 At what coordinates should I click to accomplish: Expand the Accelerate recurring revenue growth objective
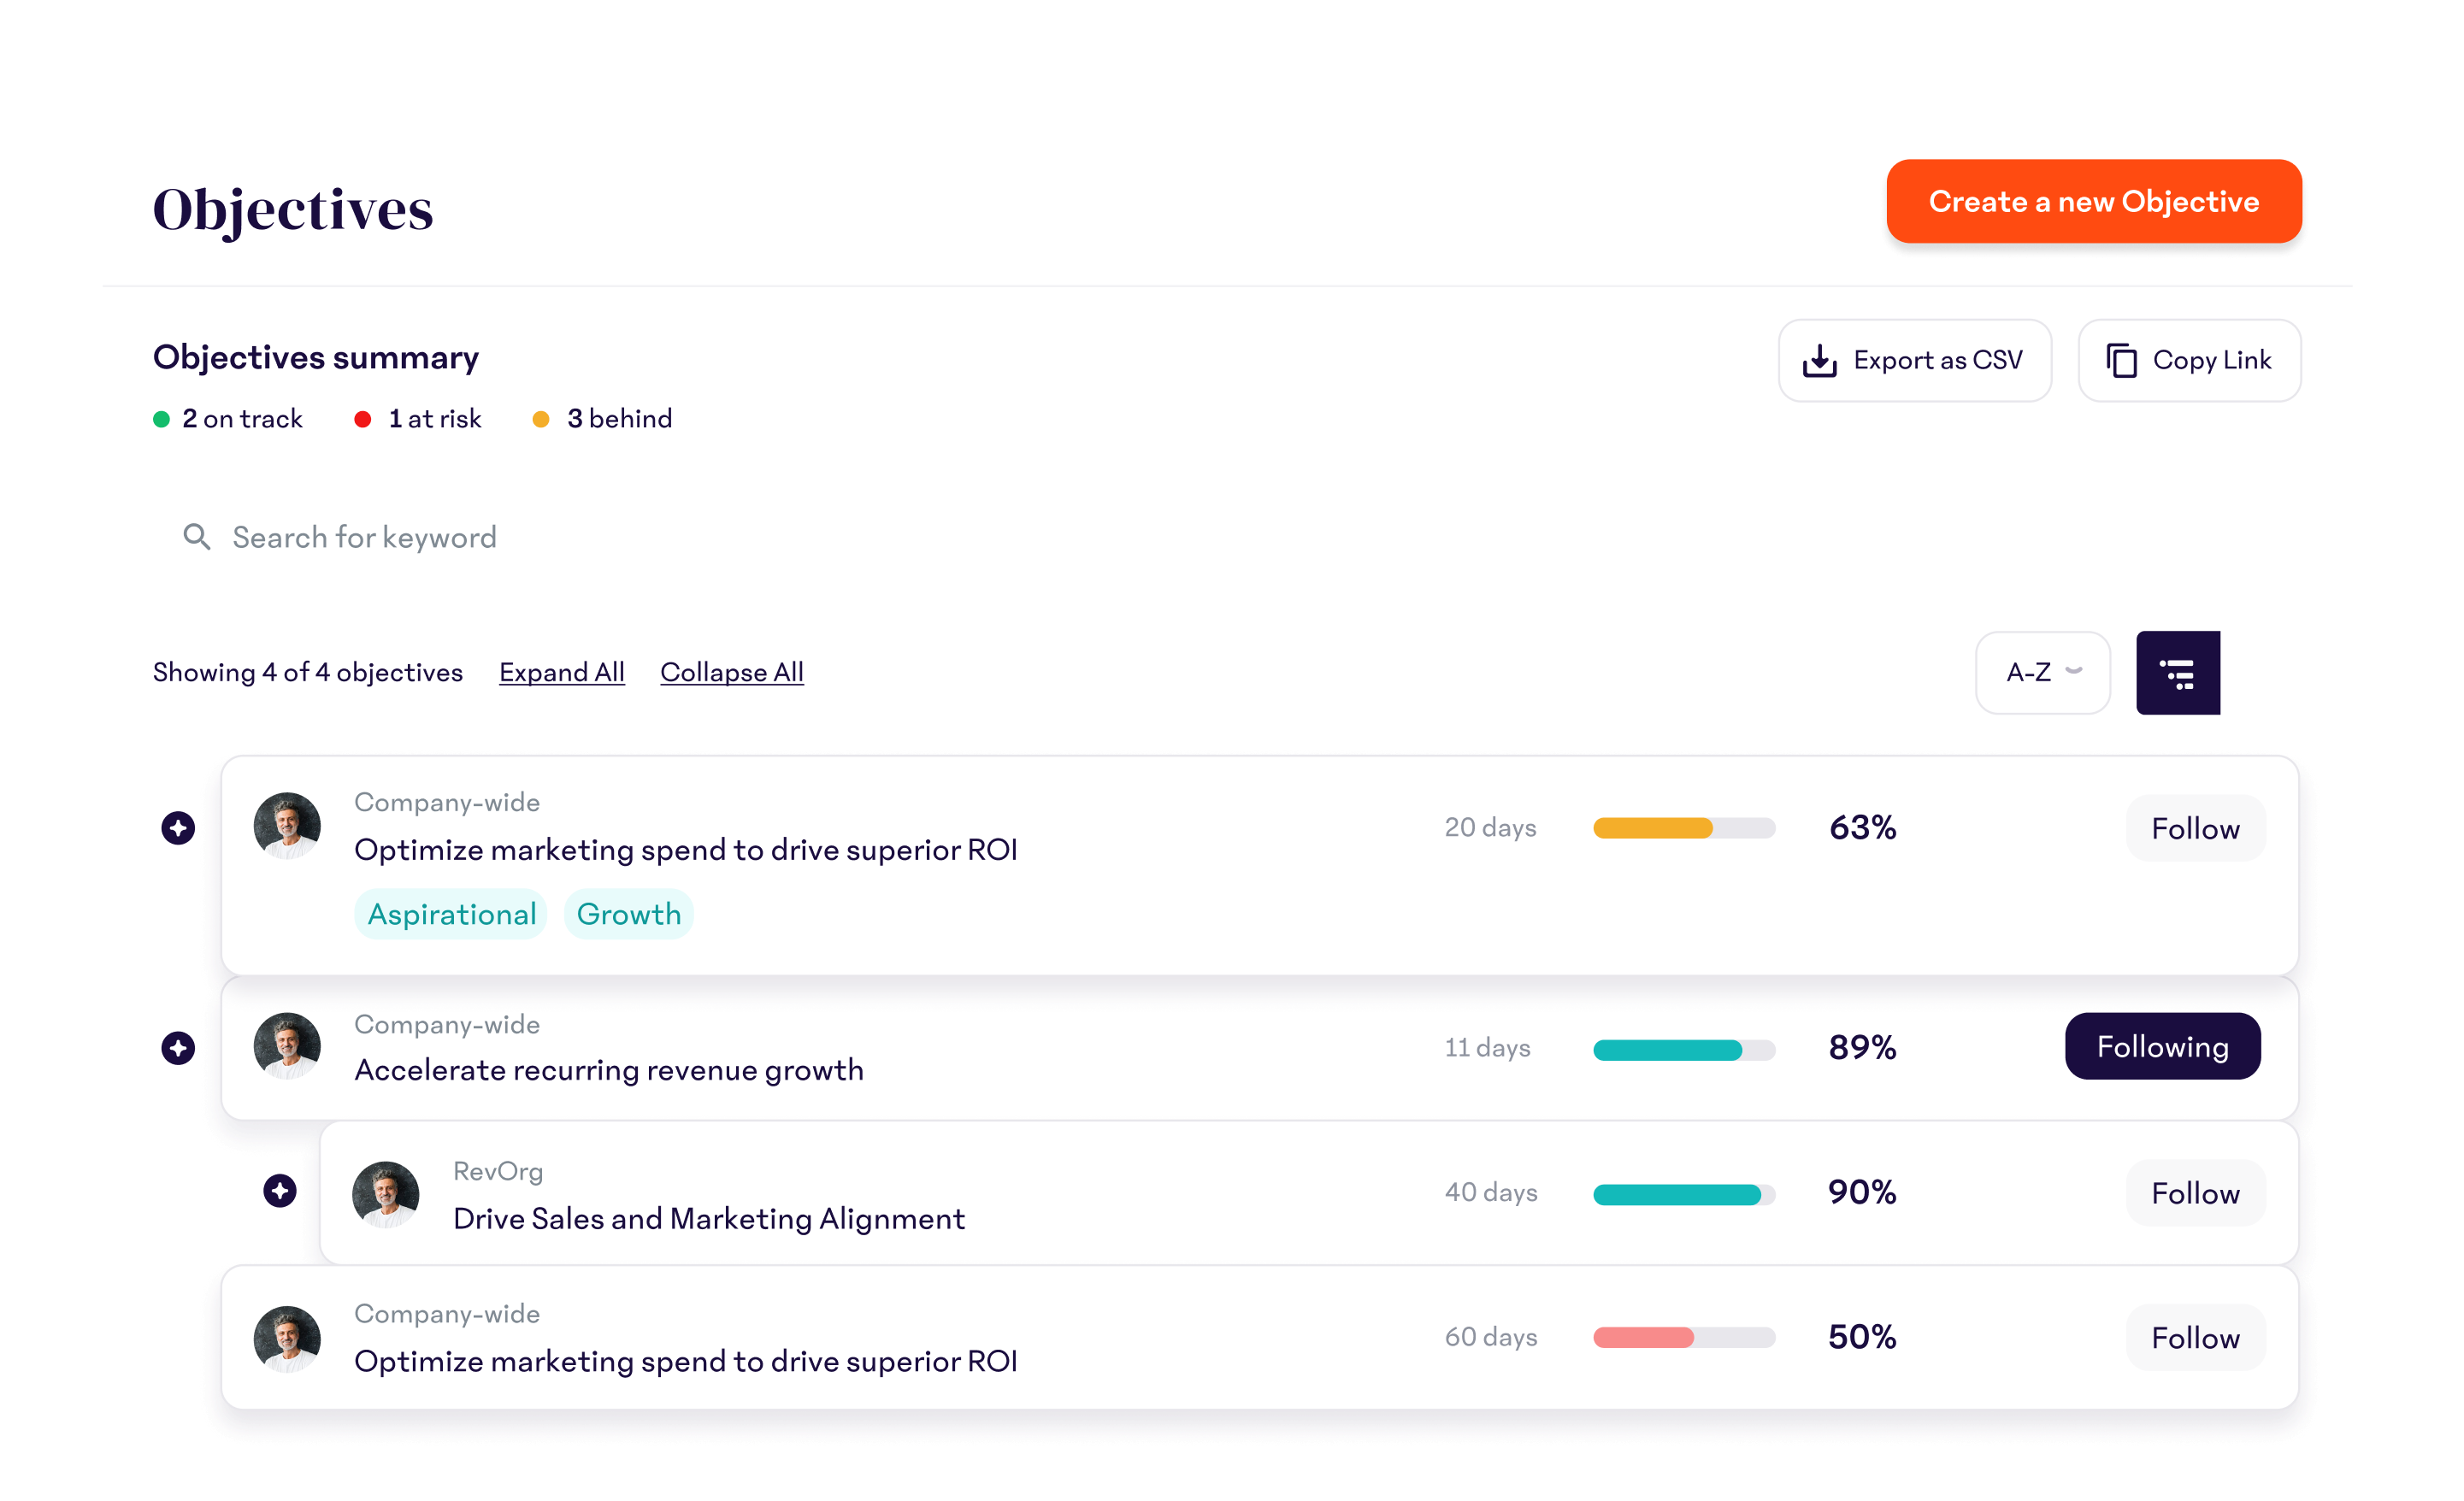(x=178, y=1048)
